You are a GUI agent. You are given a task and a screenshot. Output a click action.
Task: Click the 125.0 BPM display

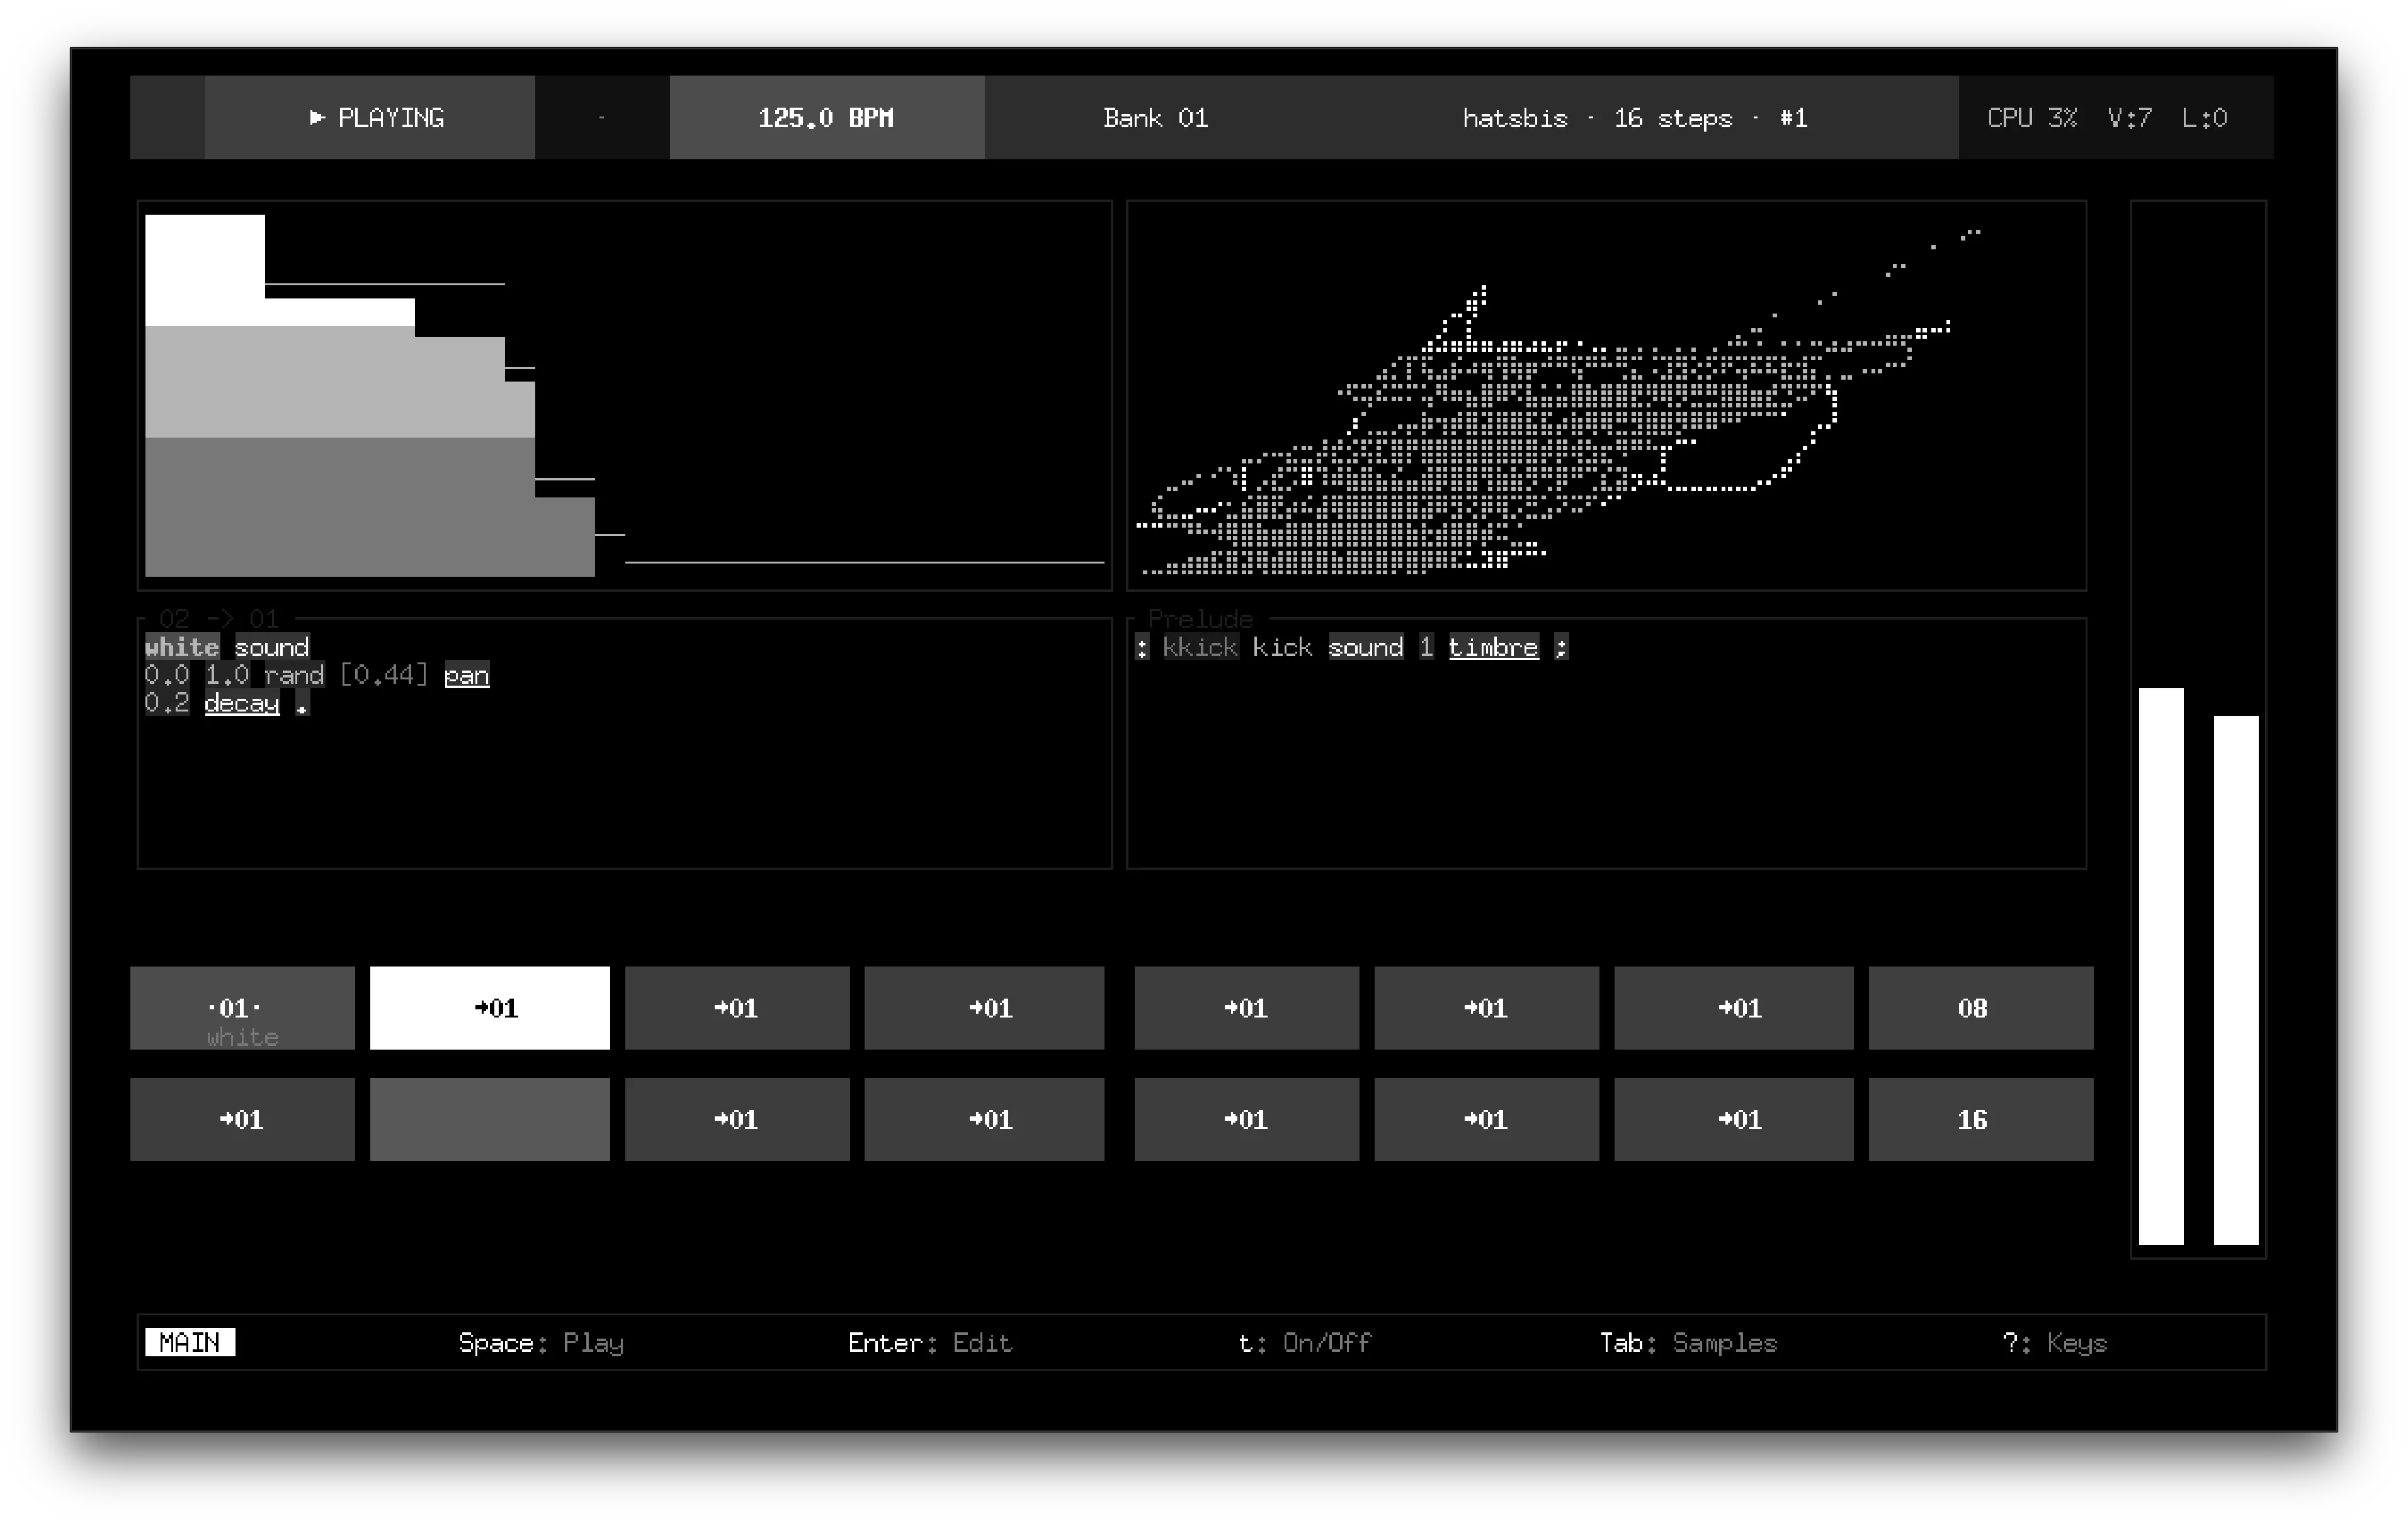[826, 117]
